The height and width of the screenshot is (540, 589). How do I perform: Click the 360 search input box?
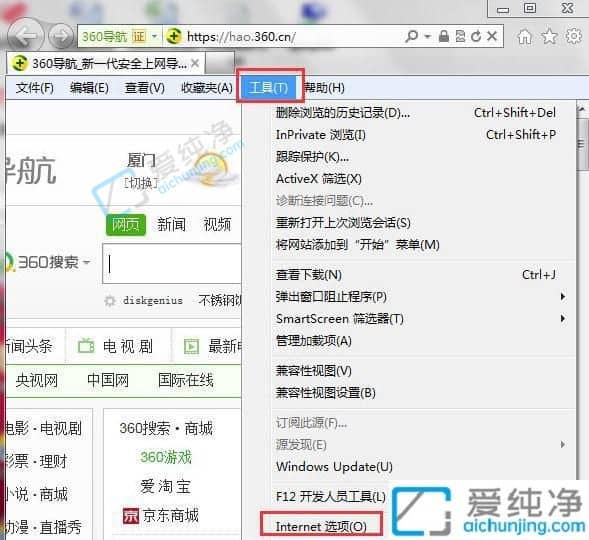172,263
